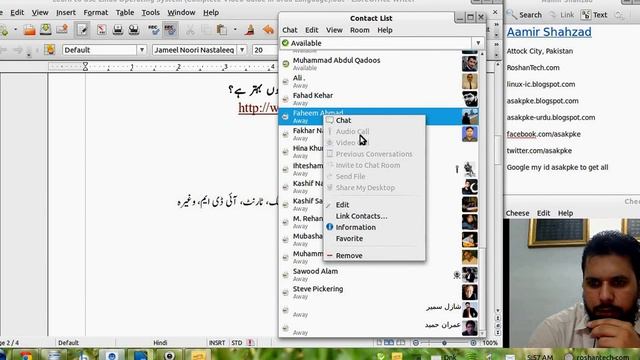640x360 pixels.
Task: Click the document modified indicator in status bar
Action: pyautogui.click(x=250, y=343)
